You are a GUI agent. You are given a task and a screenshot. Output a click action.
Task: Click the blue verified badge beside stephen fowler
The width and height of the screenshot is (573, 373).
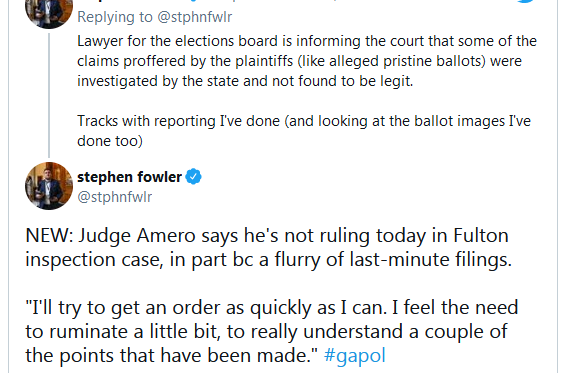click(193, 177)
